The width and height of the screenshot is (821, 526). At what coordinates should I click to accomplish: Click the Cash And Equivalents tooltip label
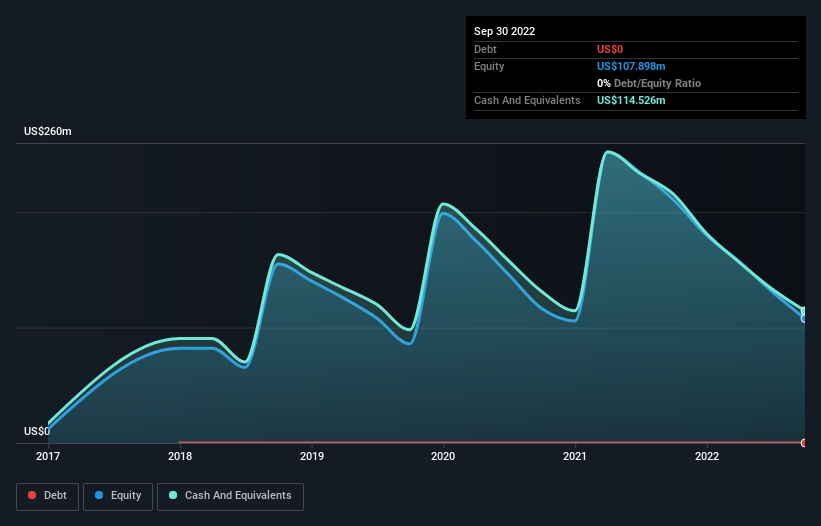tap(527, 100)
